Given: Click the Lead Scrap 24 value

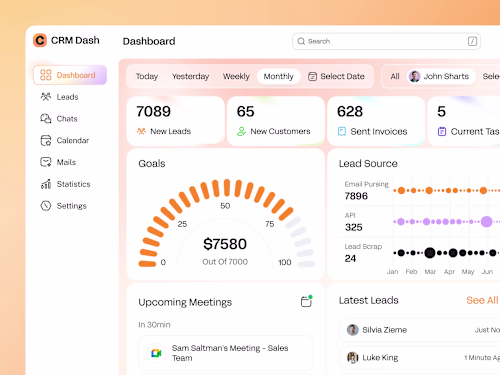Looking at the screenshot, I should tap(350, 258).
